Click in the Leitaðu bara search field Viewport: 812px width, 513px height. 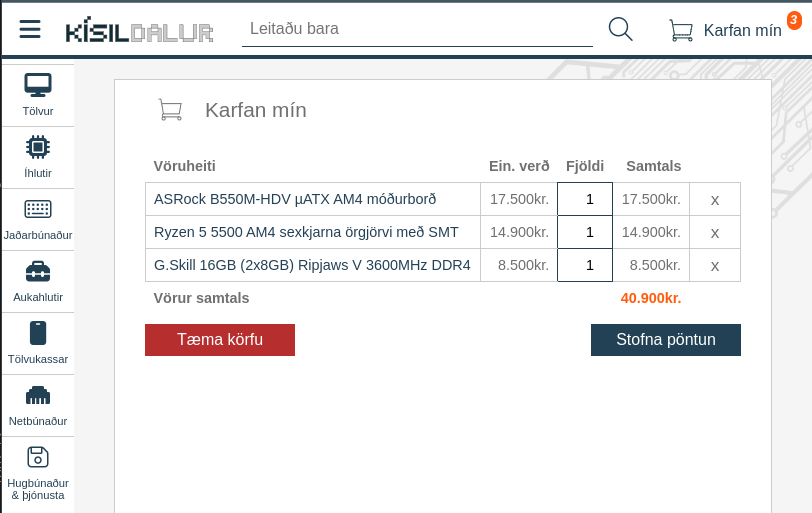click(x=417, y=29)
